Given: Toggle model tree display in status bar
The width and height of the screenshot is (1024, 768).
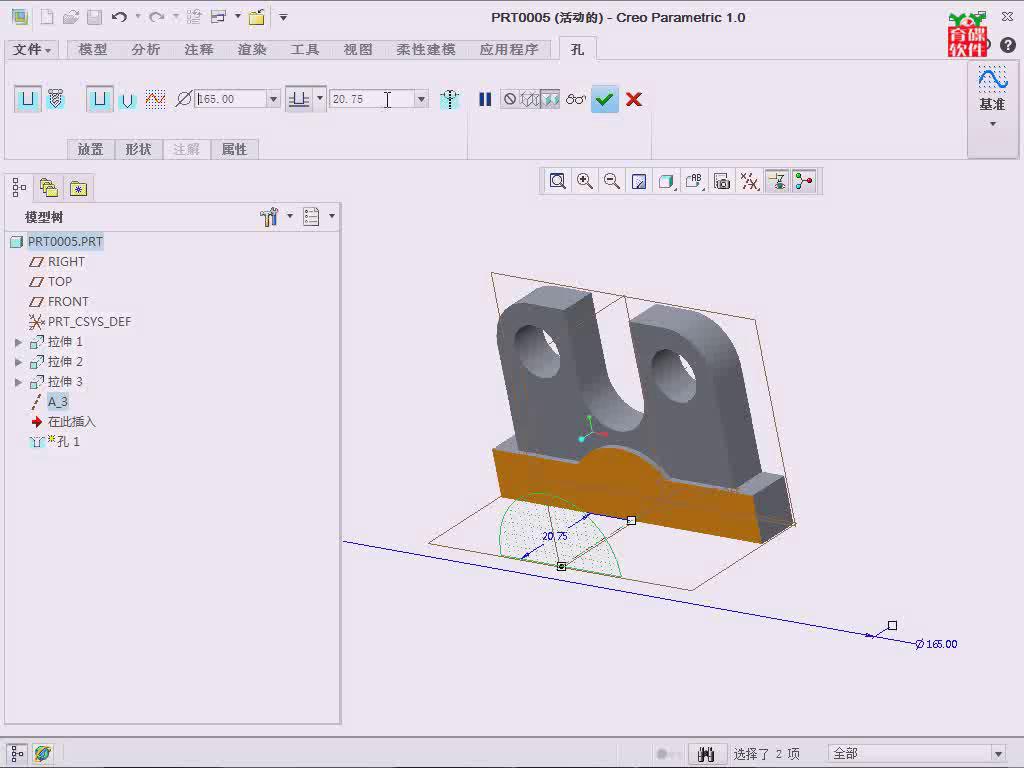Looking at the screenshot, I should coord(18,754).
